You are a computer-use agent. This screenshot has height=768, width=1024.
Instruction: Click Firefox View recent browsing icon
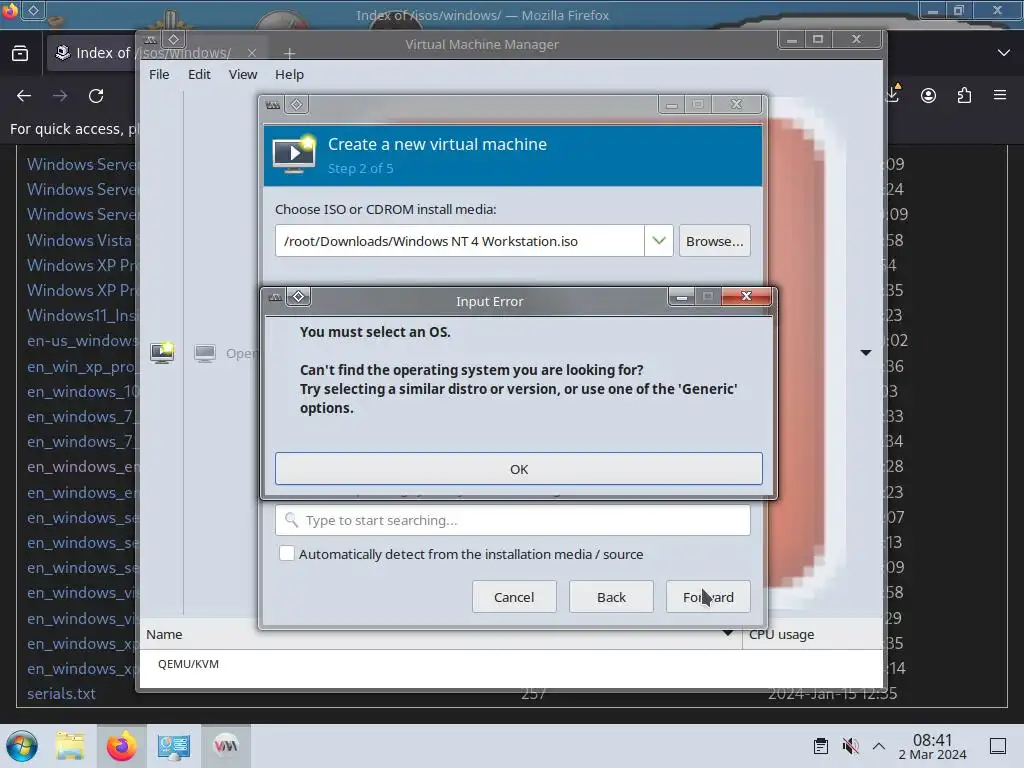pyautogui.click(x=20, y=53)
